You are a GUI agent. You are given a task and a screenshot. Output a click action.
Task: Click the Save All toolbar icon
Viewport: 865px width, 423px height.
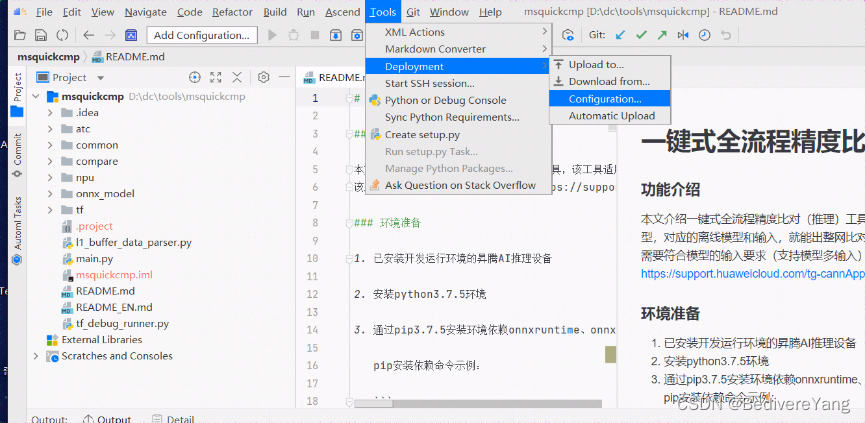click(x=41, y=35)
